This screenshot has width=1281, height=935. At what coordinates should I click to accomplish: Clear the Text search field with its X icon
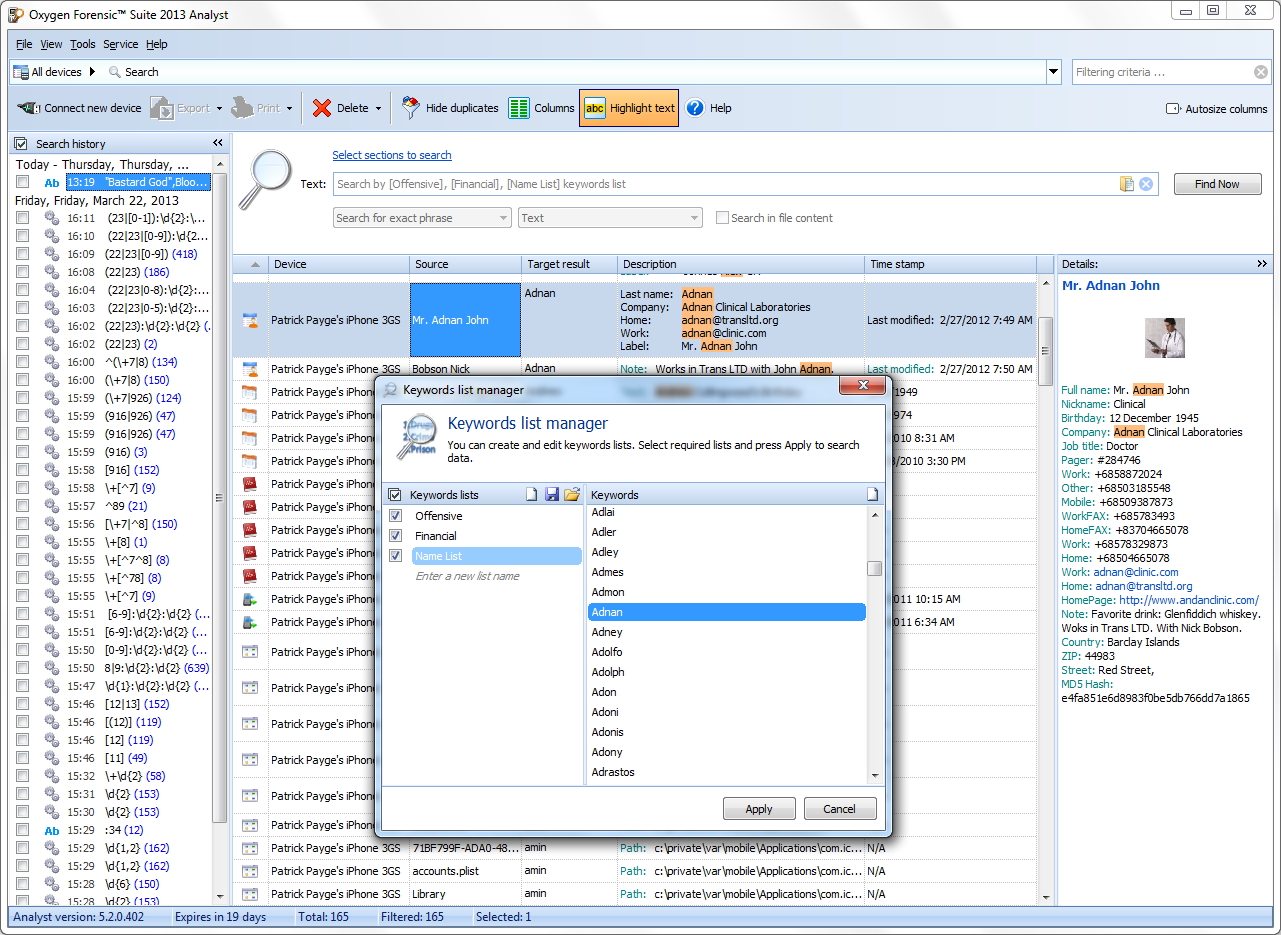click(x=1146, y=184)
